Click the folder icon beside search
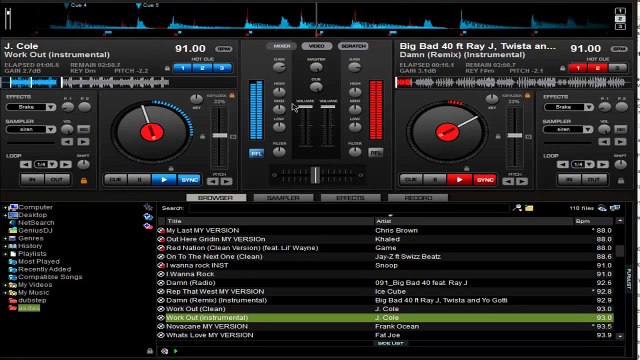 tap(529, 208)
